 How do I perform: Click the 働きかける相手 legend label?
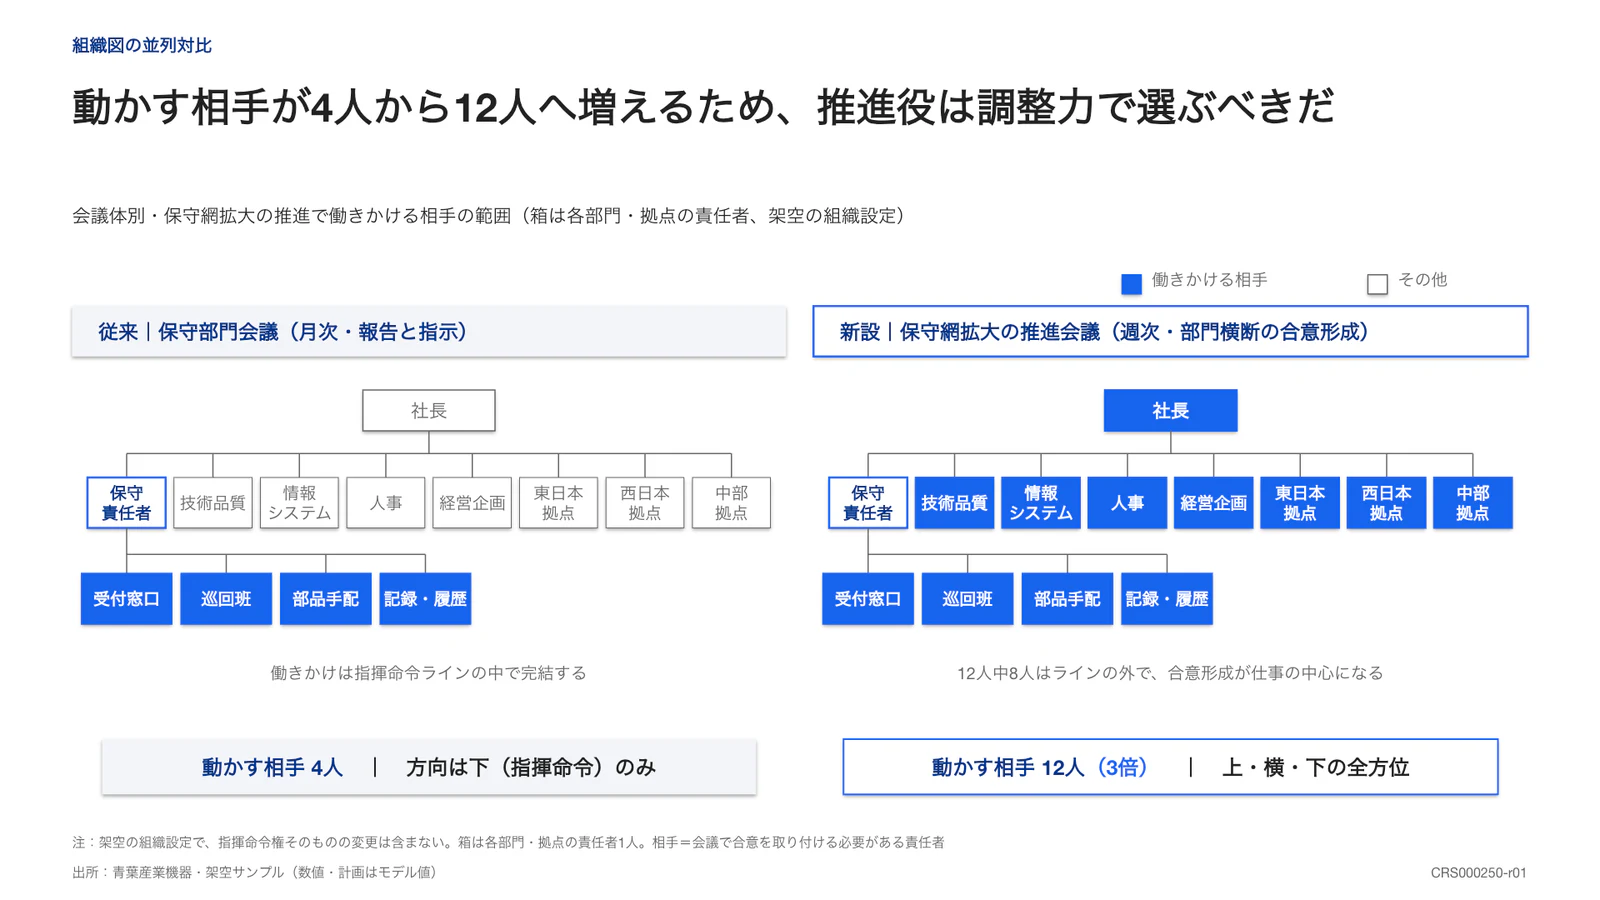1209,280
